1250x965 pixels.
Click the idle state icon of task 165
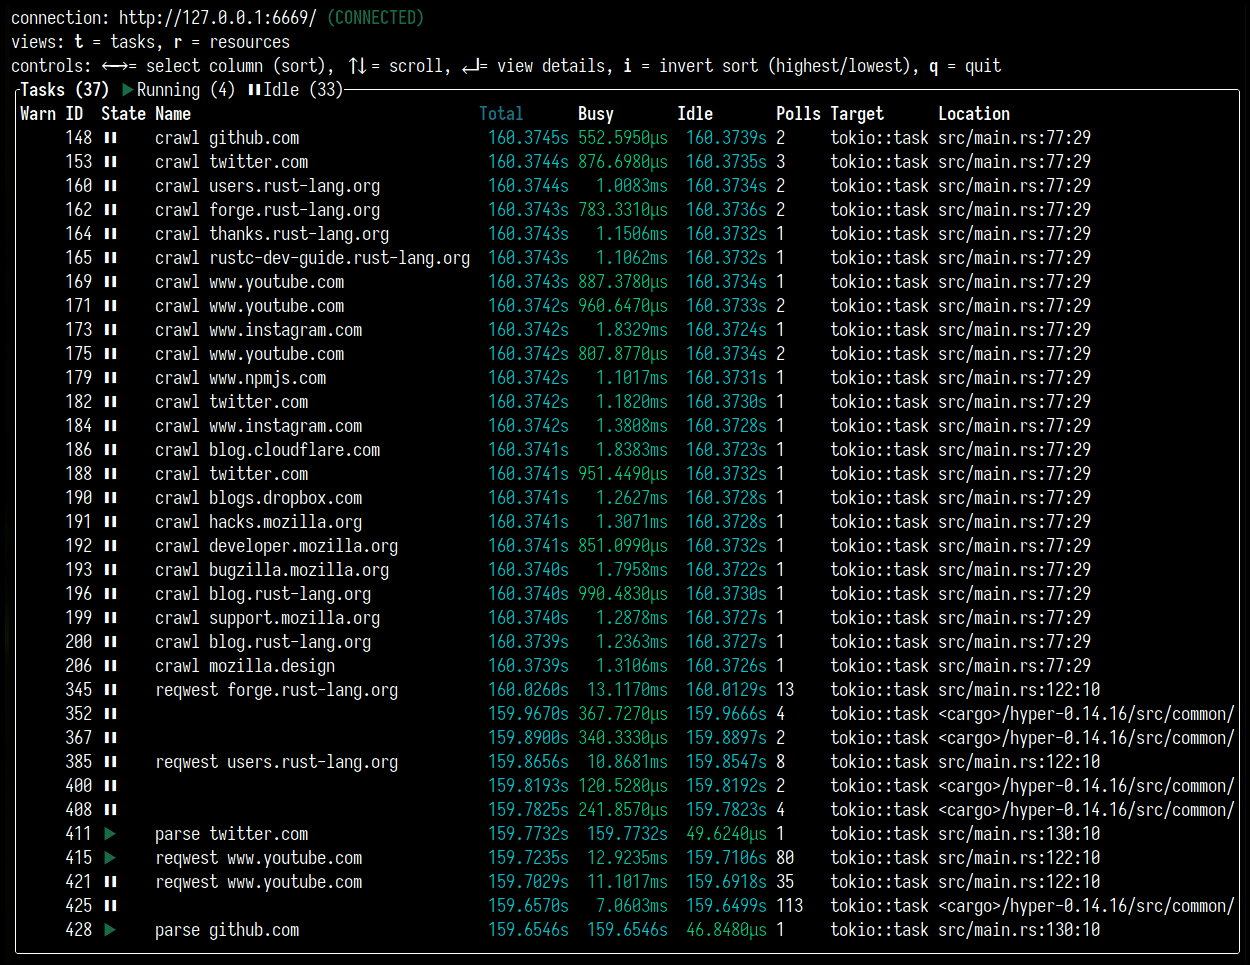[x=110, y=258]
